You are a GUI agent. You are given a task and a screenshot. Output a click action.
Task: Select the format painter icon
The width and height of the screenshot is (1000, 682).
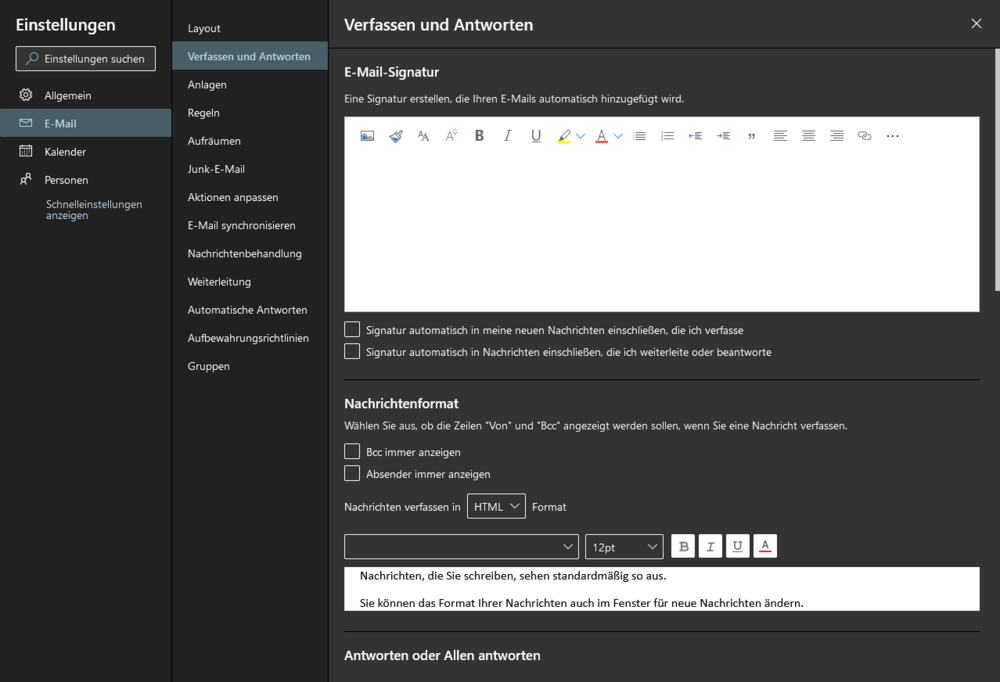pos(395,136)
